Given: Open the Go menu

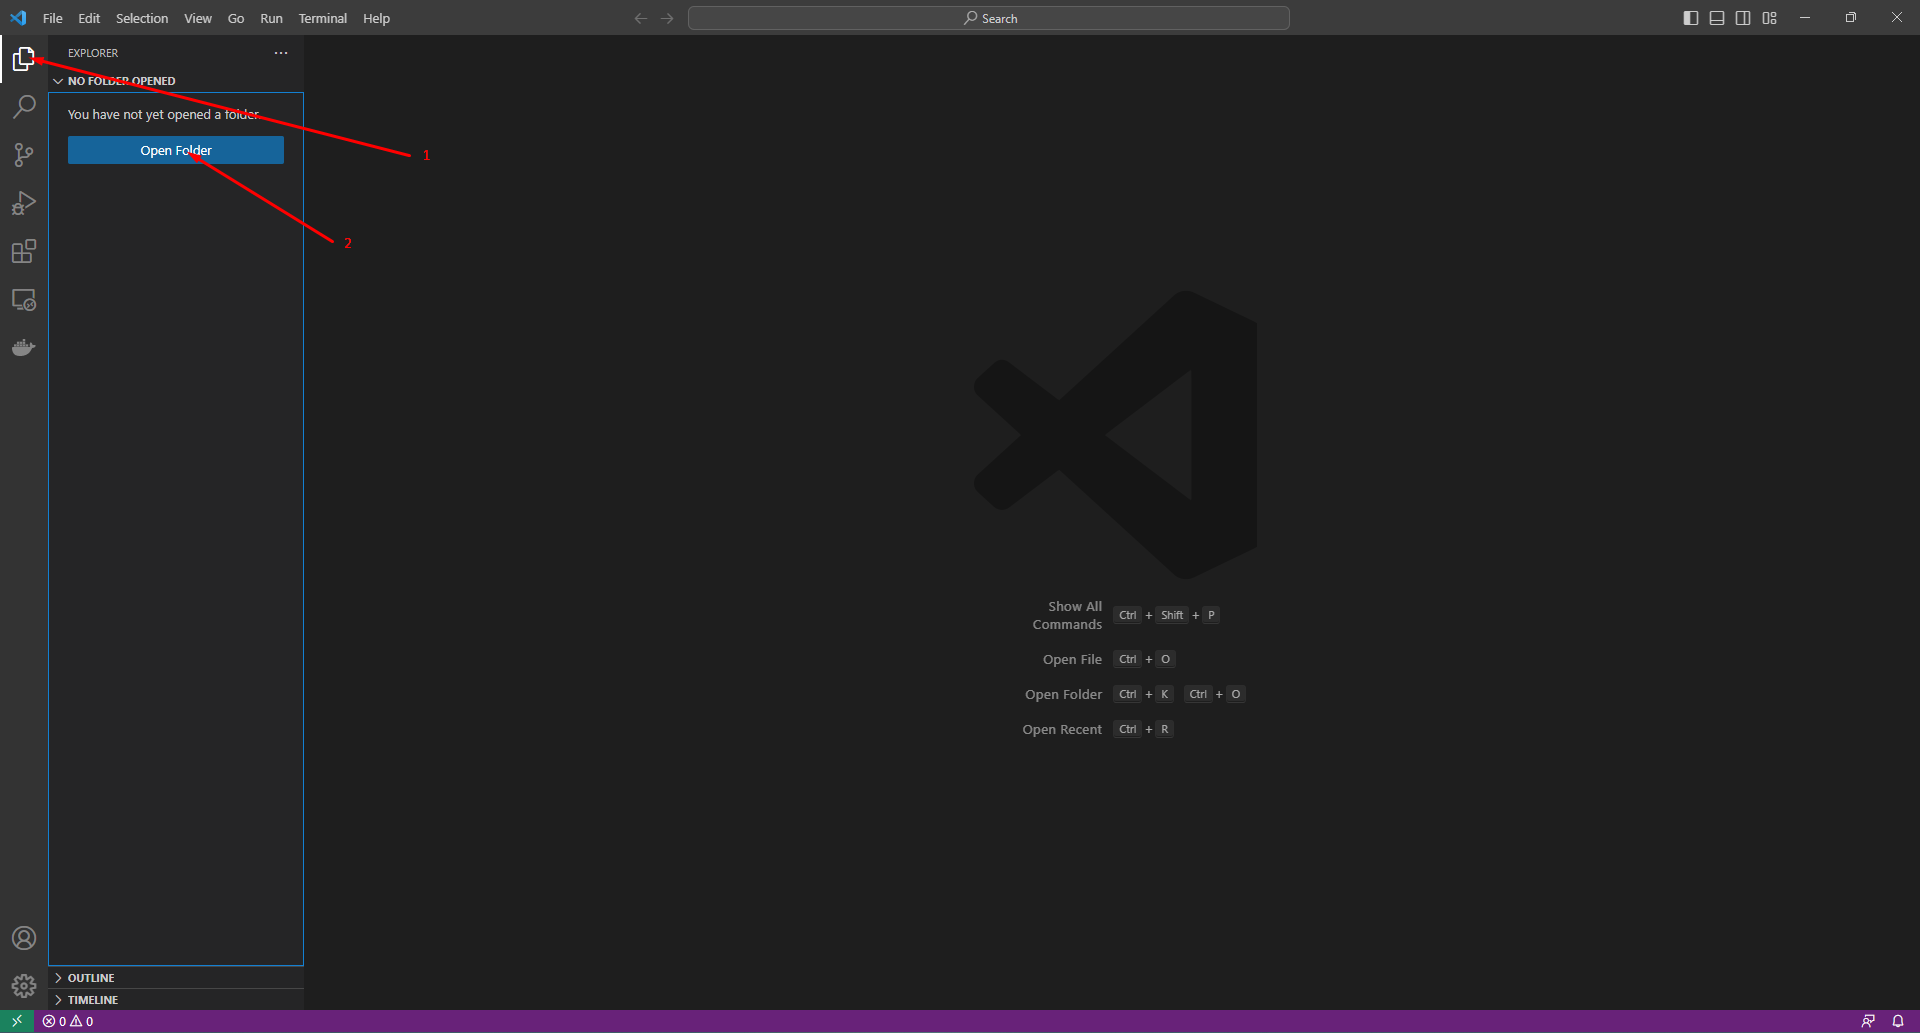Looking at the screenshot, I should (x=236, y=18).
